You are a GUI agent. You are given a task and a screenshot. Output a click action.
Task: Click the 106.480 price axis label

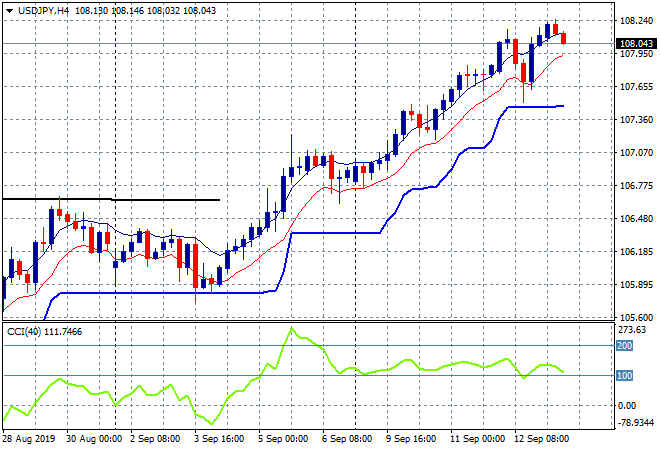pos(636,218)
